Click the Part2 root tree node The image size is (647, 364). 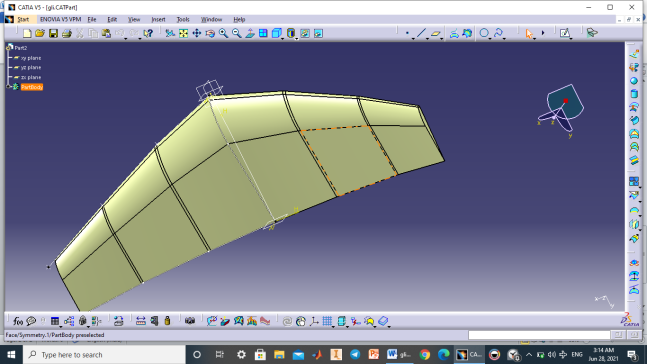pos(21,48)
